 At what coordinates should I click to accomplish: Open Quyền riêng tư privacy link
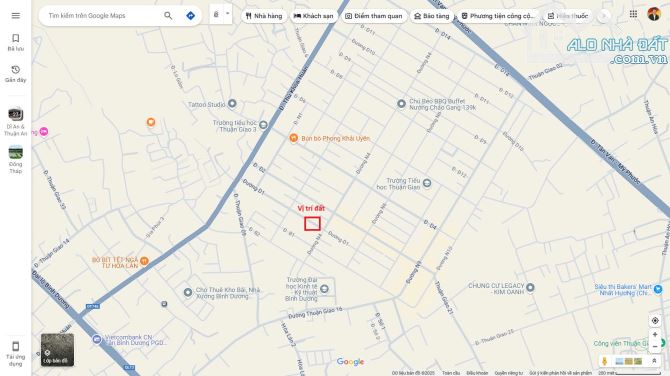tap(508, 373)
